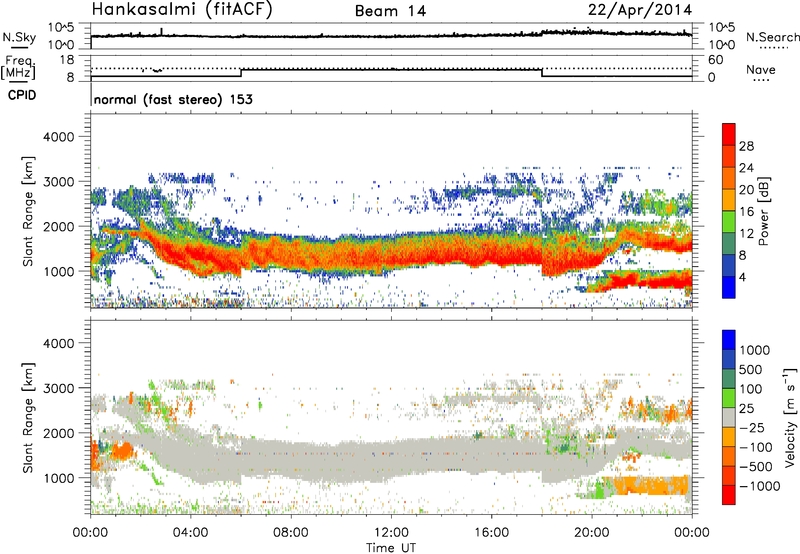Click the -1000 label on velocity colorbar

(760, 486)
